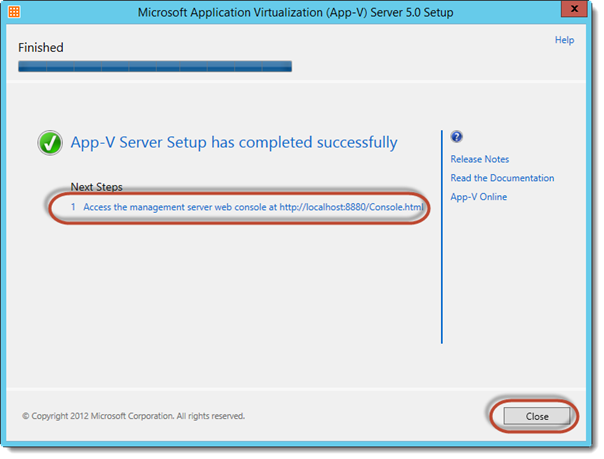Click the Finished status label
The image size is (604, 459).
pyautogui.click(x=40, y=47)
